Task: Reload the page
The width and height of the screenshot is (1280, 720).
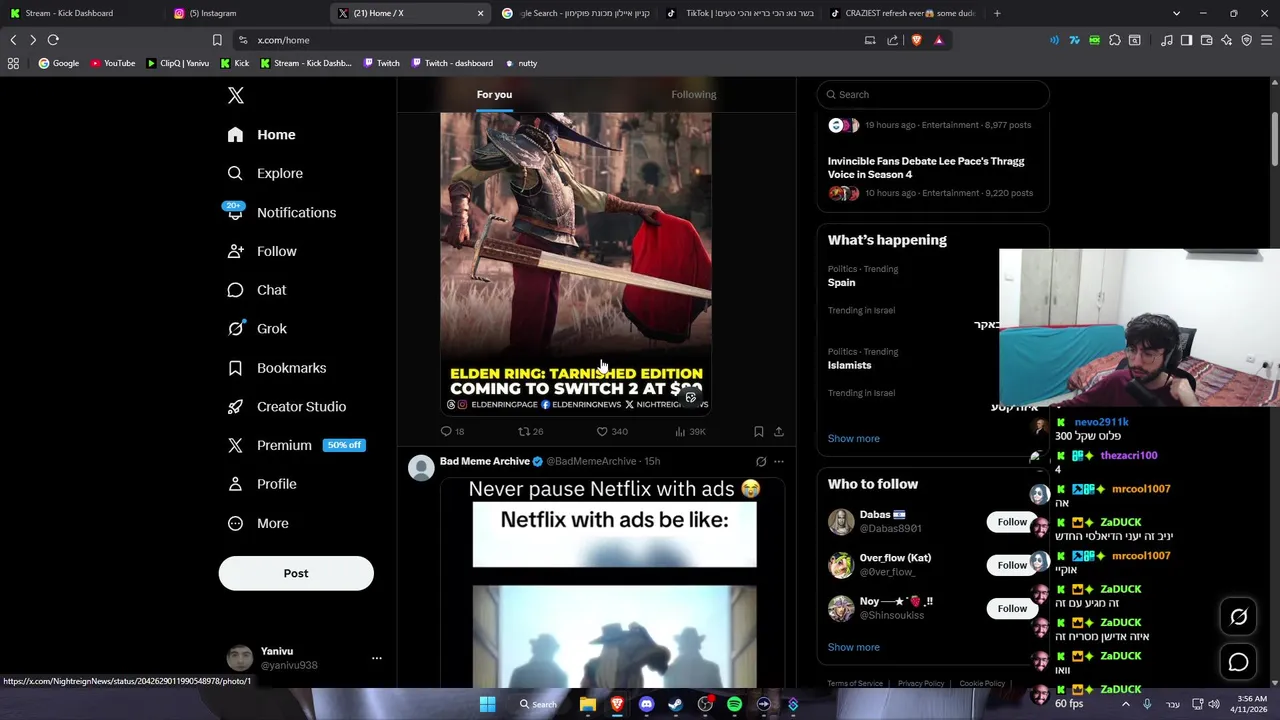Action: (x=53, y=40)
